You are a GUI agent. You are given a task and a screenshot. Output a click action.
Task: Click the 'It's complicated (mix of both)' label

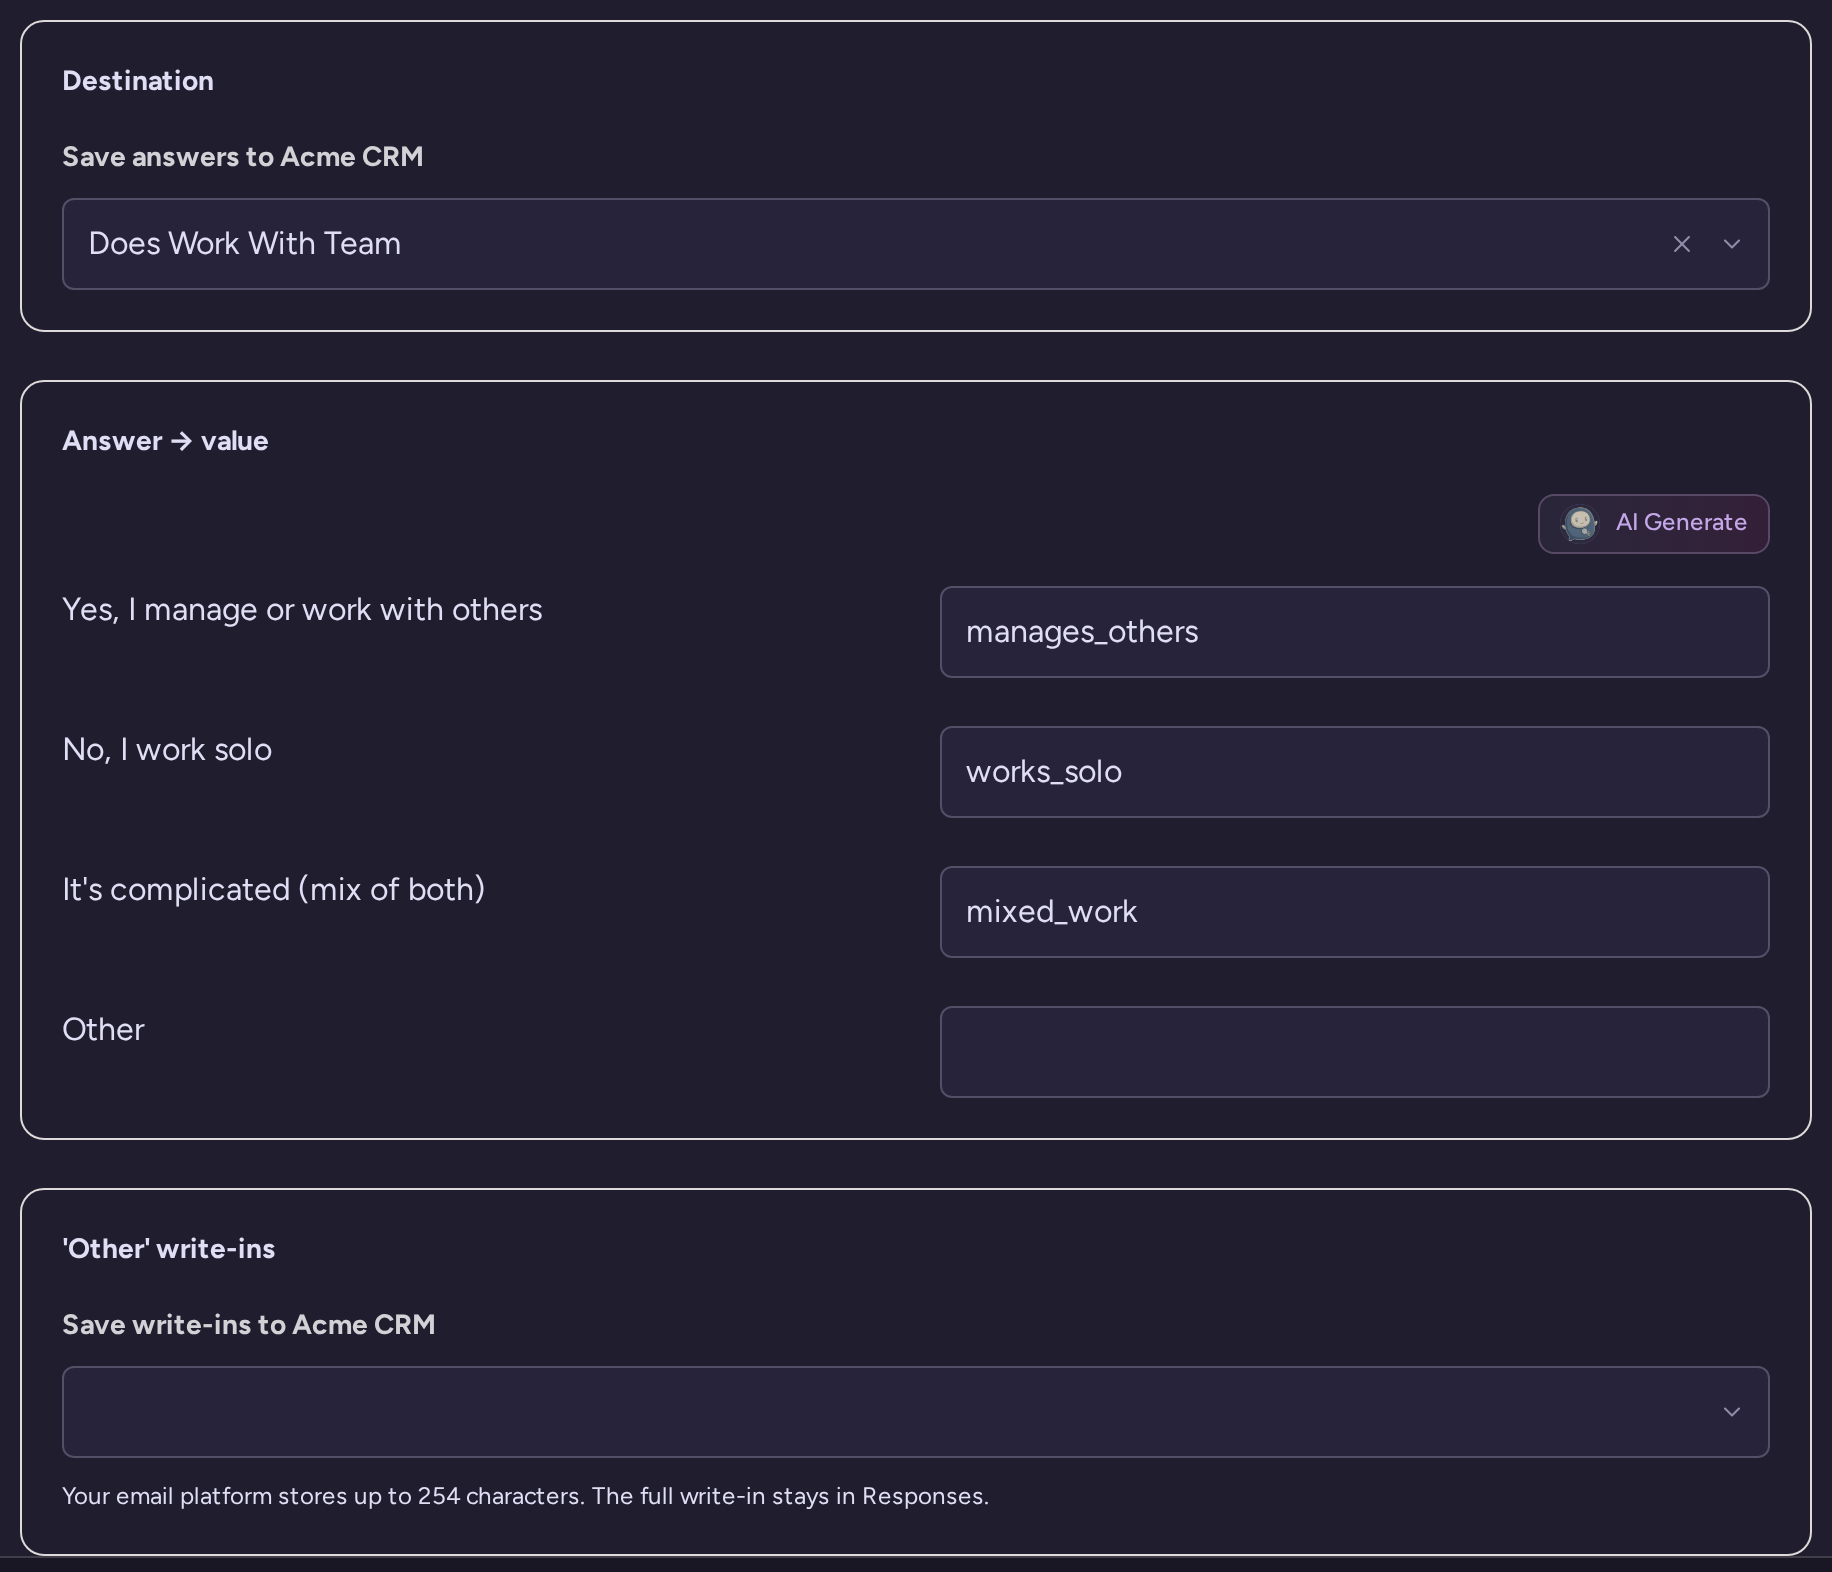click(x=274, y=890)
